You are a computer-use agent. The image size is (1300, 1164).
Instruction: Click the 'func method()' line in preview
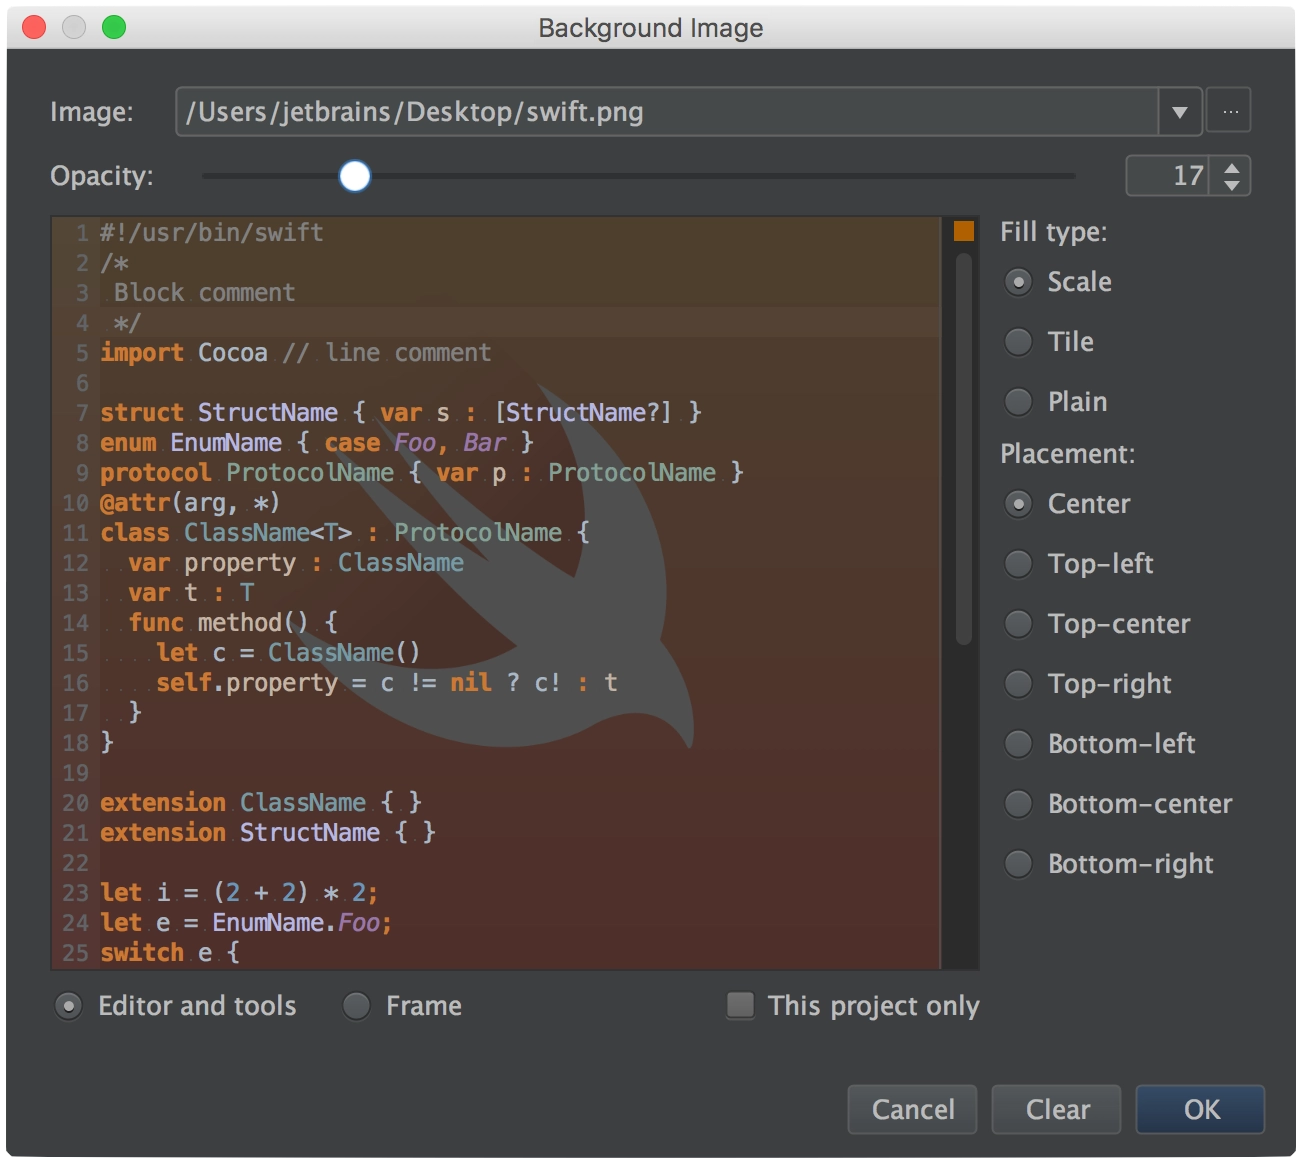[233, 623]
